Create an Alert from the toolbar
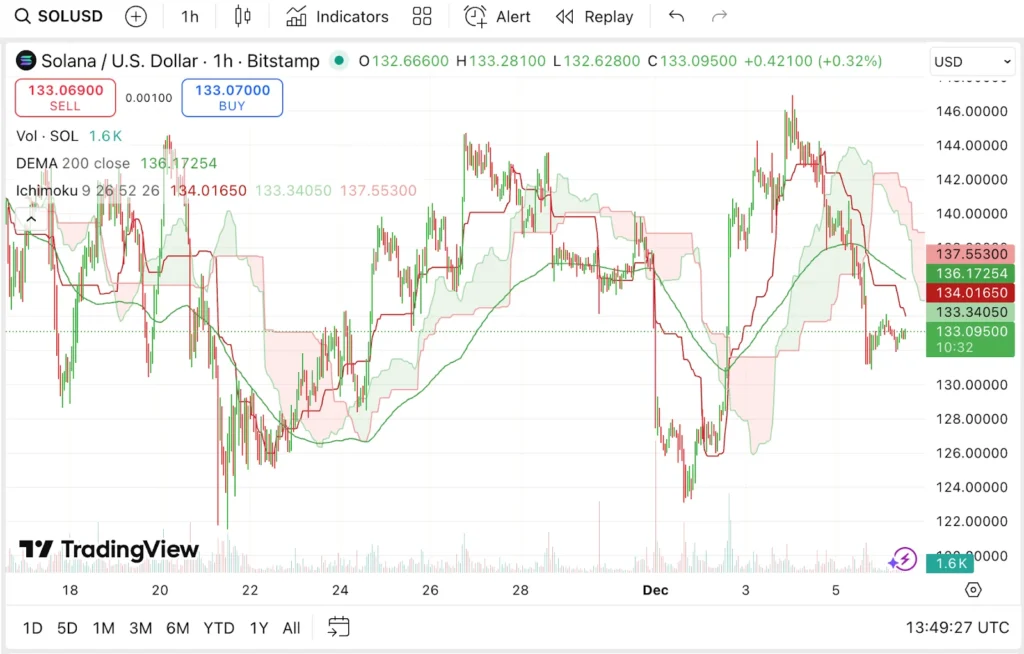 coord(498,17)
